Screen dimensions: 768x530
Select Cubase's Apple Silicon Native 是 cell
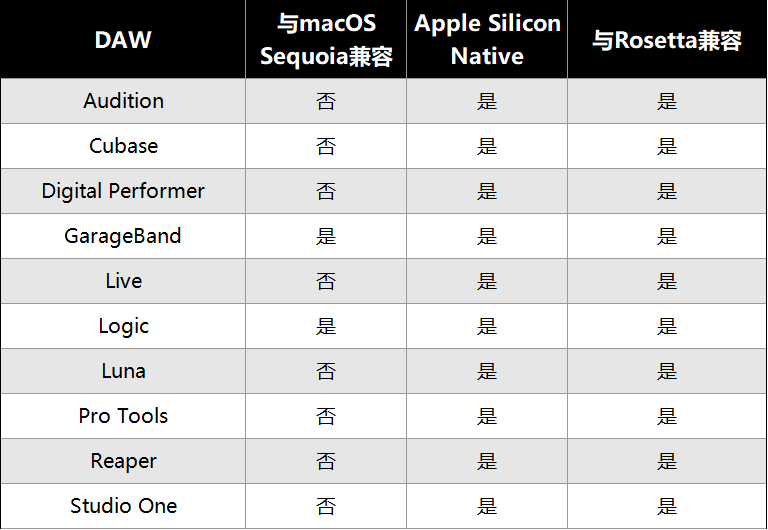pyautogui.click(x=487, y=146)
